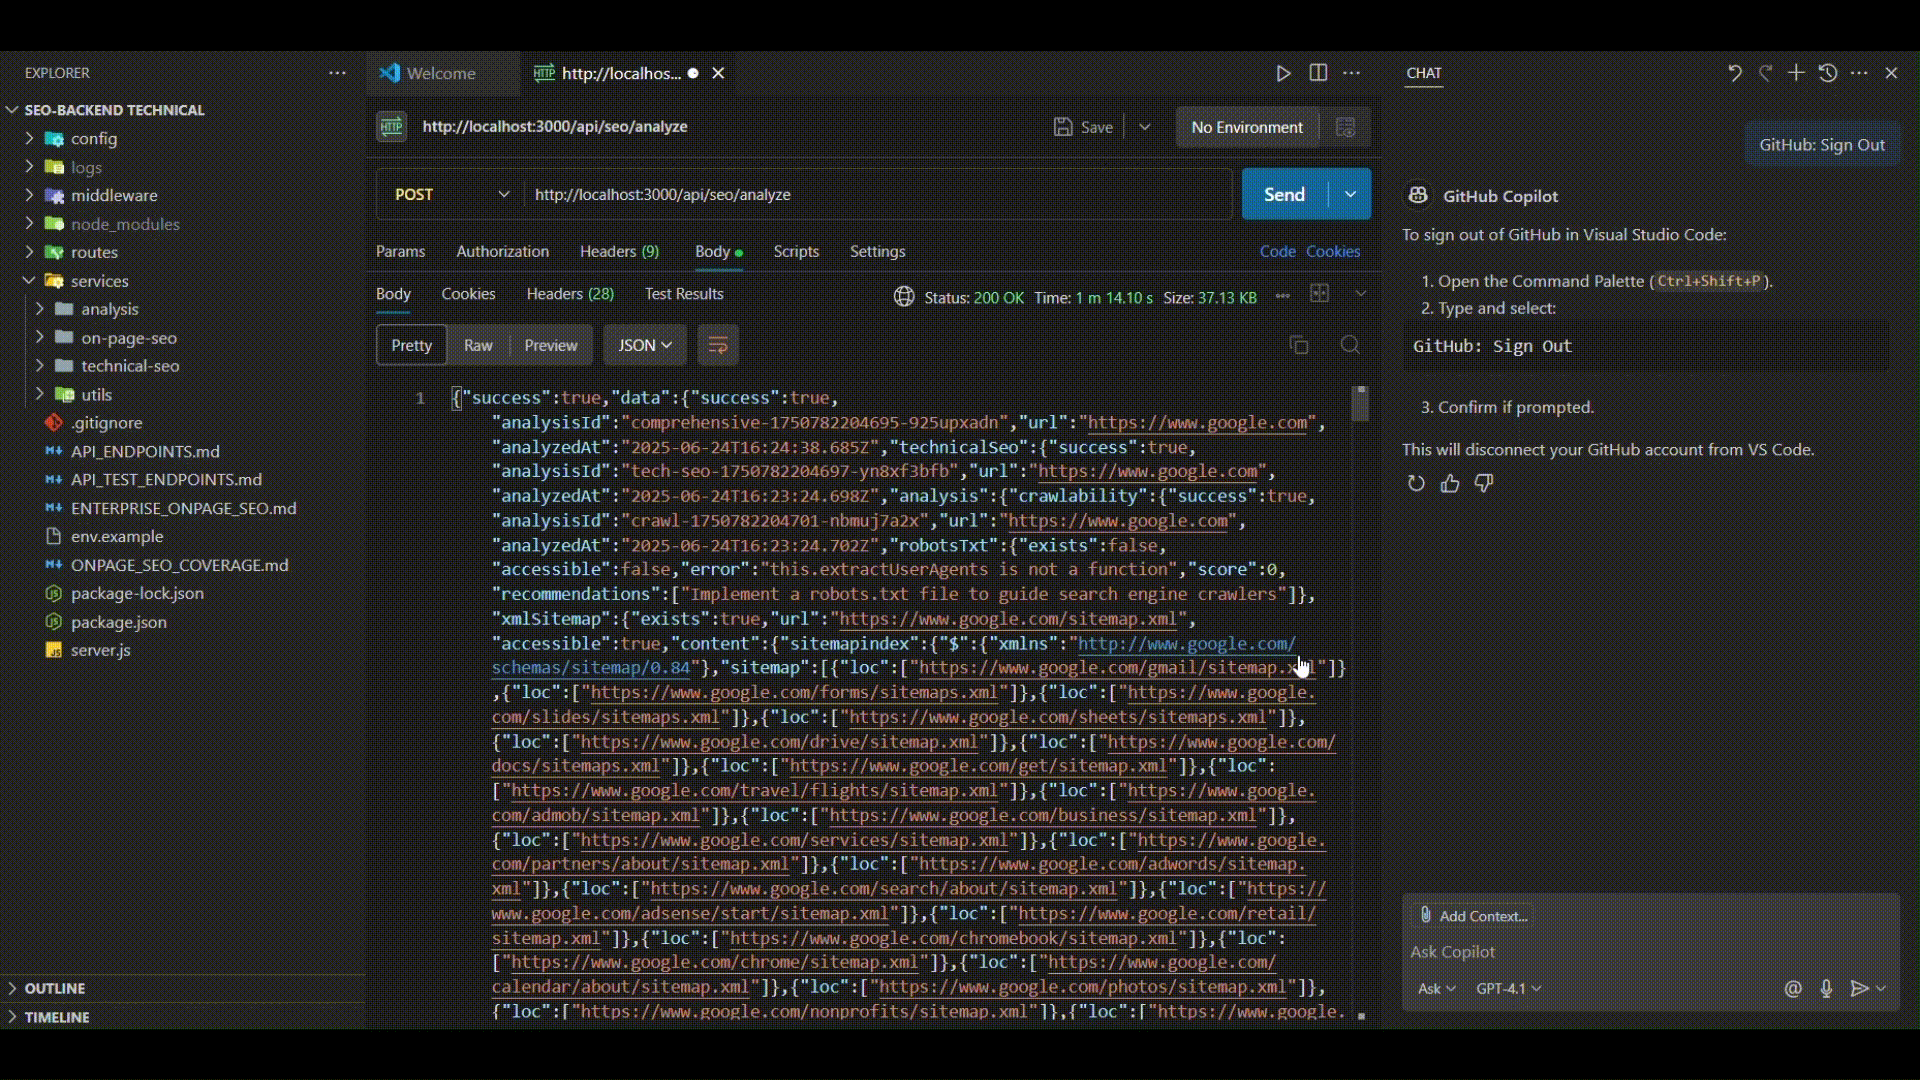Open Explorer panel More Actions ellipsis
Screen dimensions: 1920x1080
click(x=337, y=73)
